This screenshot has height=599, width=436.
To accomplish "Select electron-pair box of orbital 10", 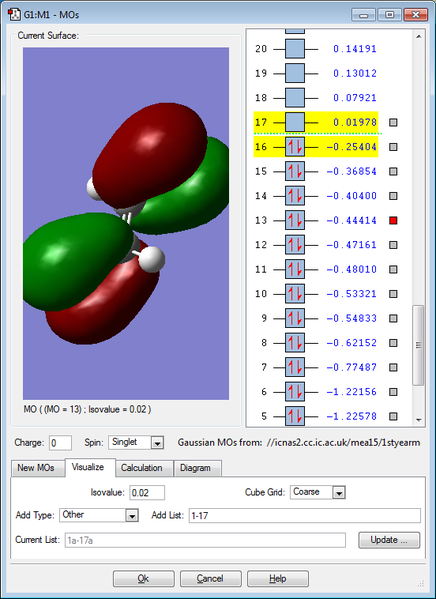I will [x=295, y=293].
